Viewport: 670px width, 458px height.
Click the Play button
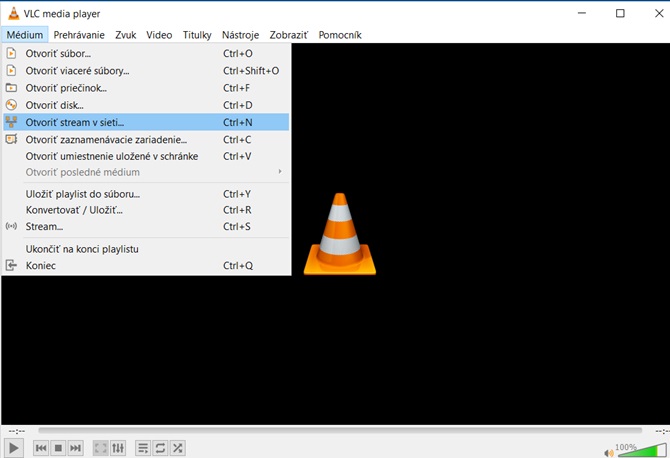click(x=14, y=448)
